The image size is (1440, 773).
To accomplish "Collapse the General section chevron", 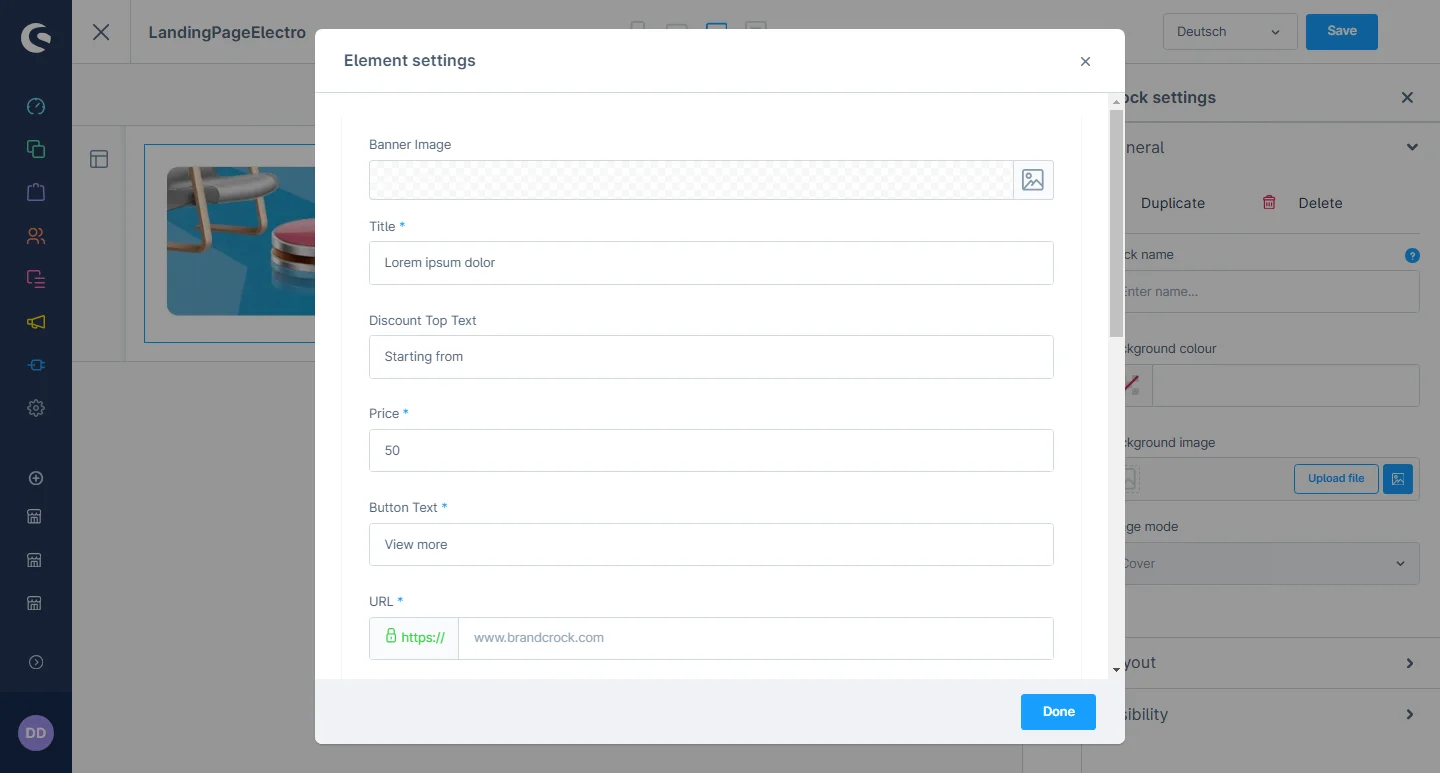I will tap(1411, 148).
